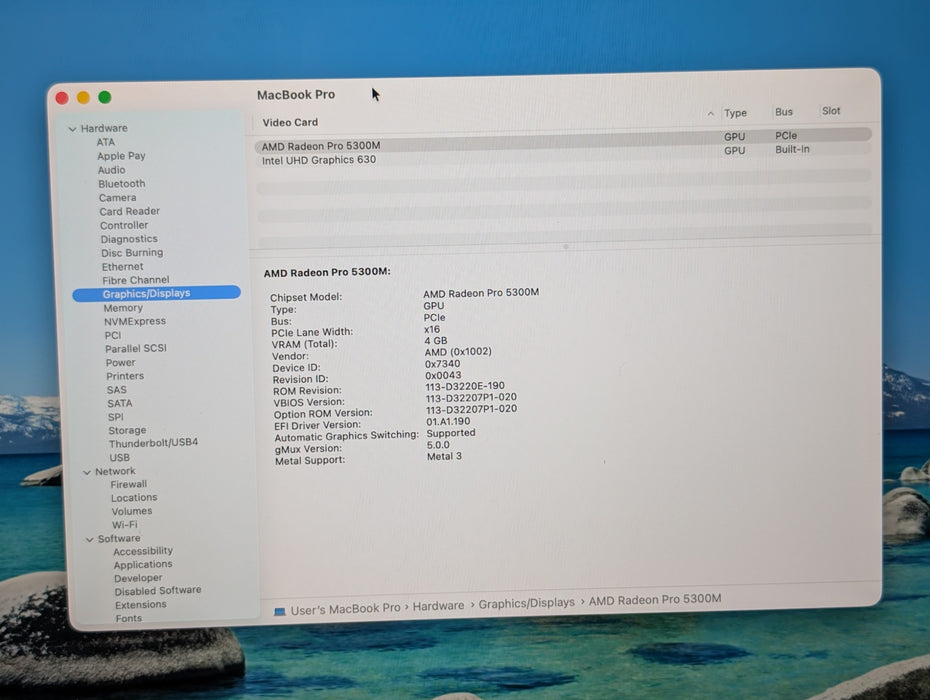Select NVMExpress in the sidebar
Viewport: 930px width, 700px height.
click(135, 322)
